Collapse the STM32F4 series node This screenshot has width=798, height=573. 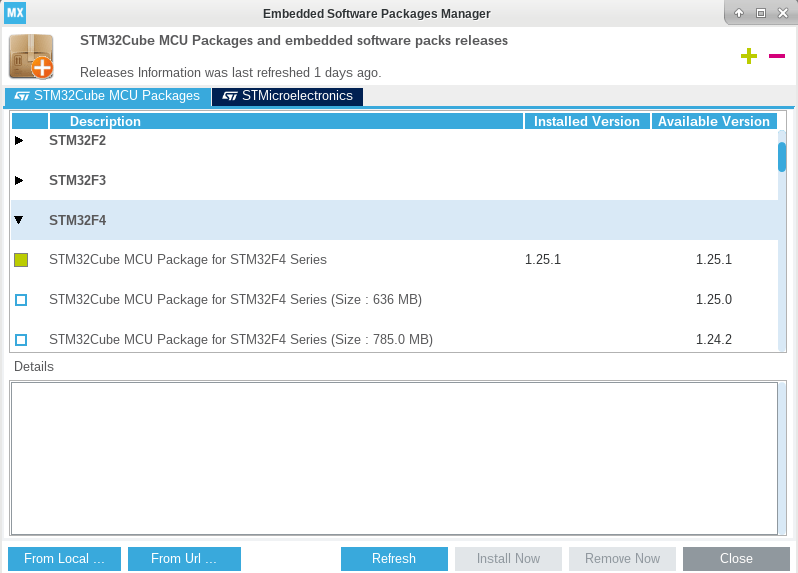19,220
